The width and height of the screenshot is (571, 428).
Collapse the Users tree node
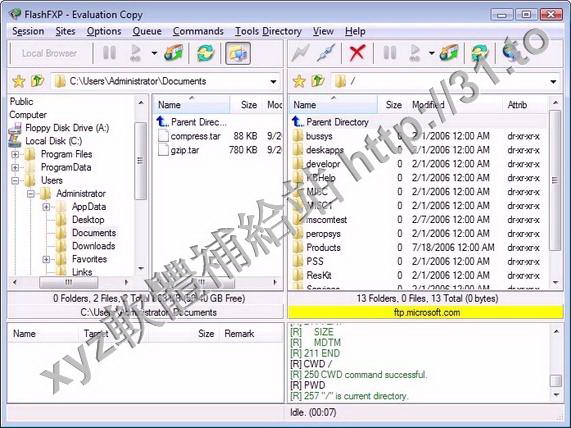[15, 181]
